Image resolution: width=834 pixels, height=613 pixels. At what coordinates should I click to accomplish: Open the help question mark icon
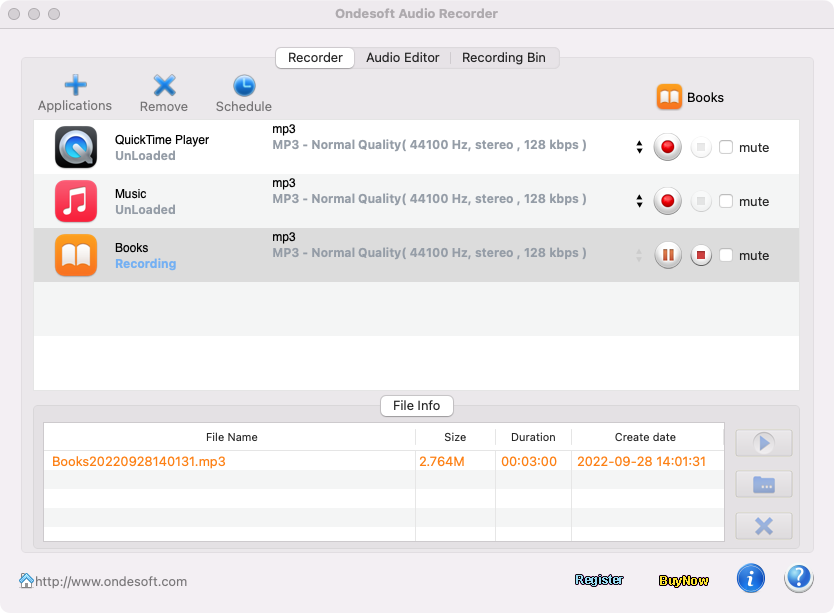coord(799,578)
